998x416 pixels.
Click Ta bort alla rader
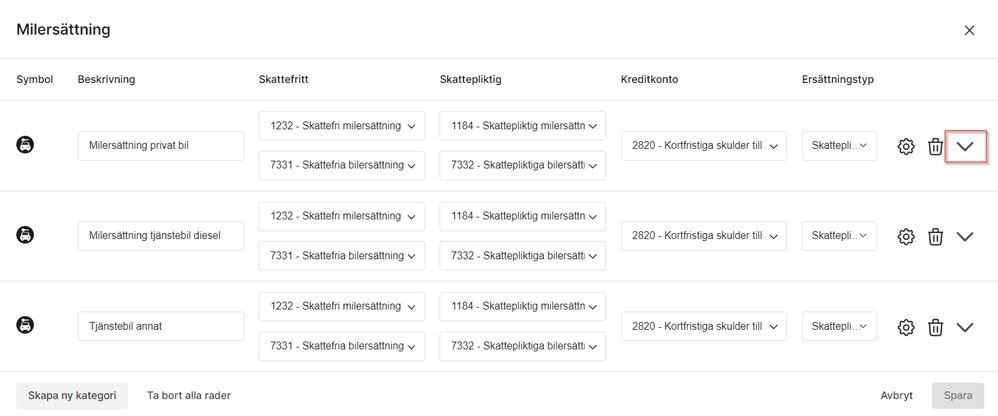point(189,396)
